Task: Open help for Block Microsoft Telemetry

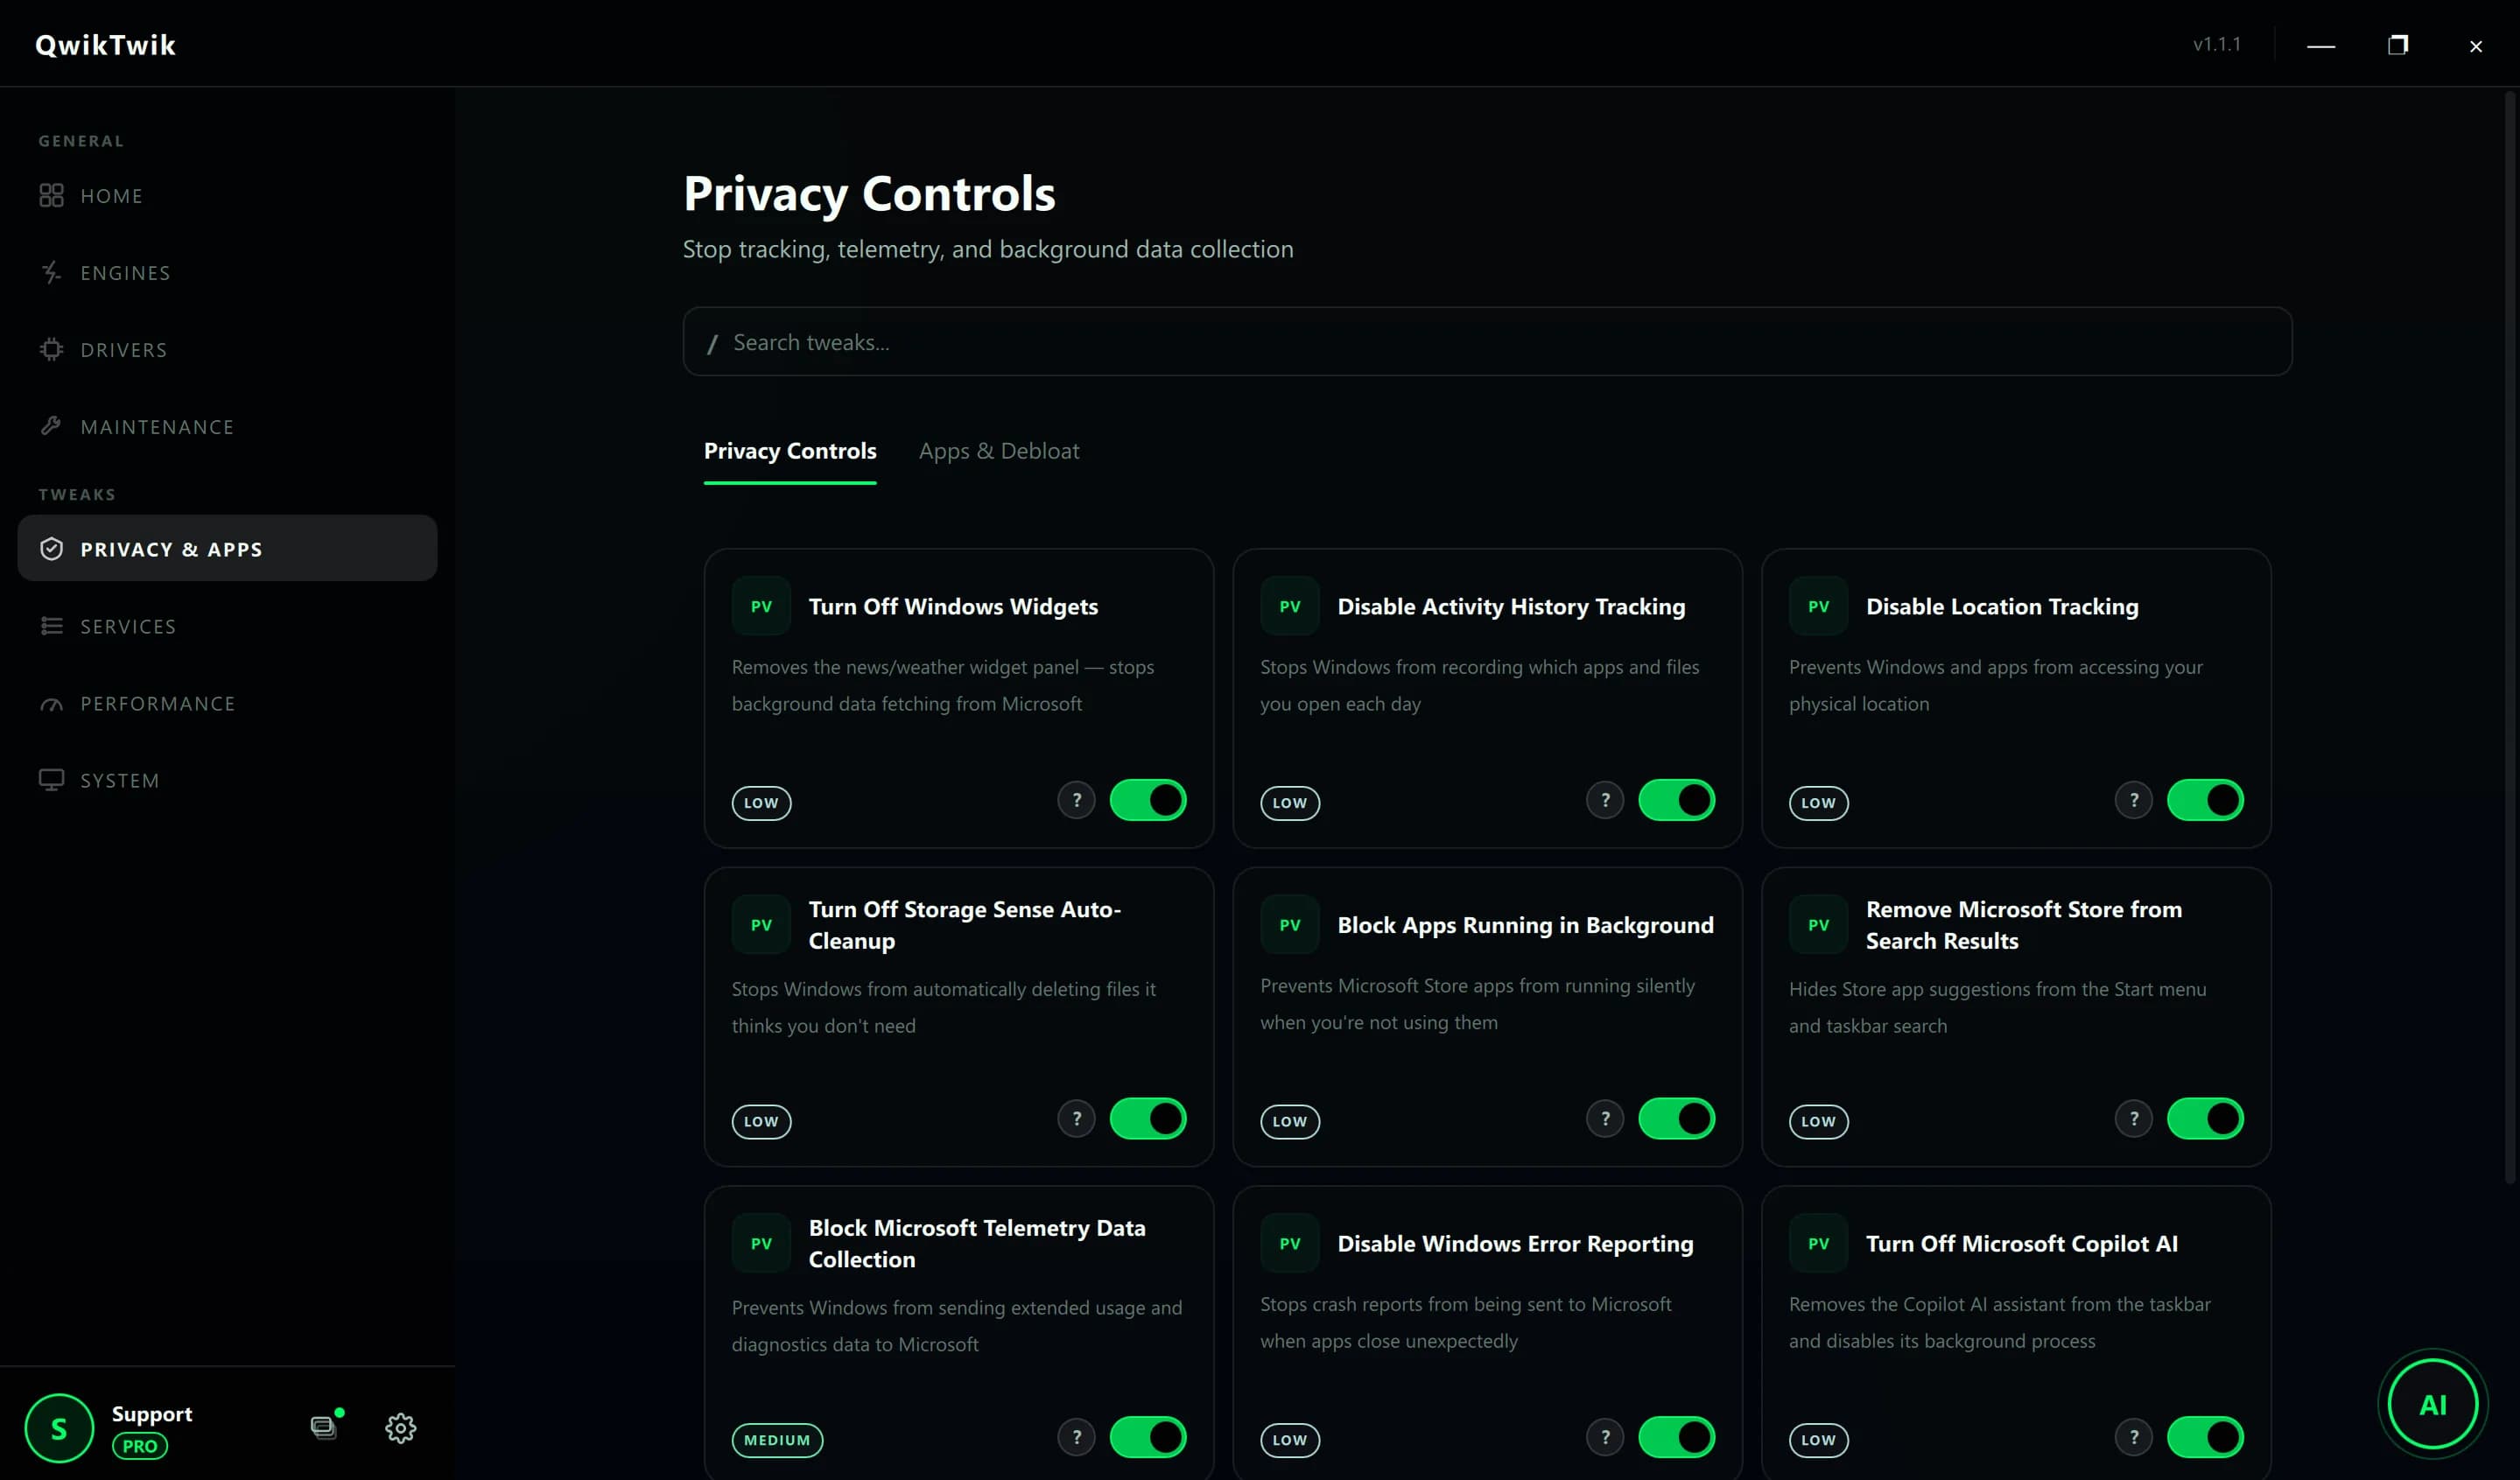Action: [1077, 1437]
